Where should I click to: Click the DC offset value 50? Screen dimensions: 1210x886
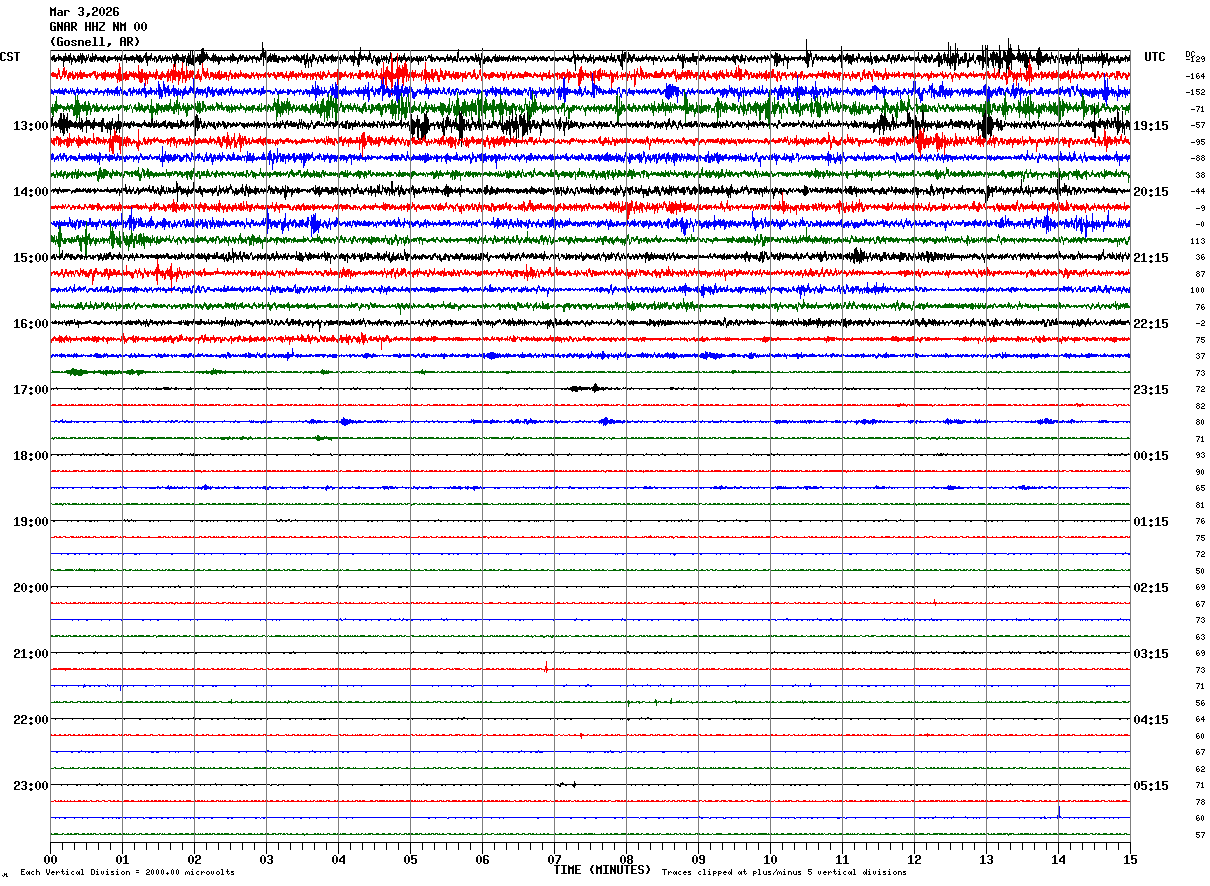tap(1200, 571)
